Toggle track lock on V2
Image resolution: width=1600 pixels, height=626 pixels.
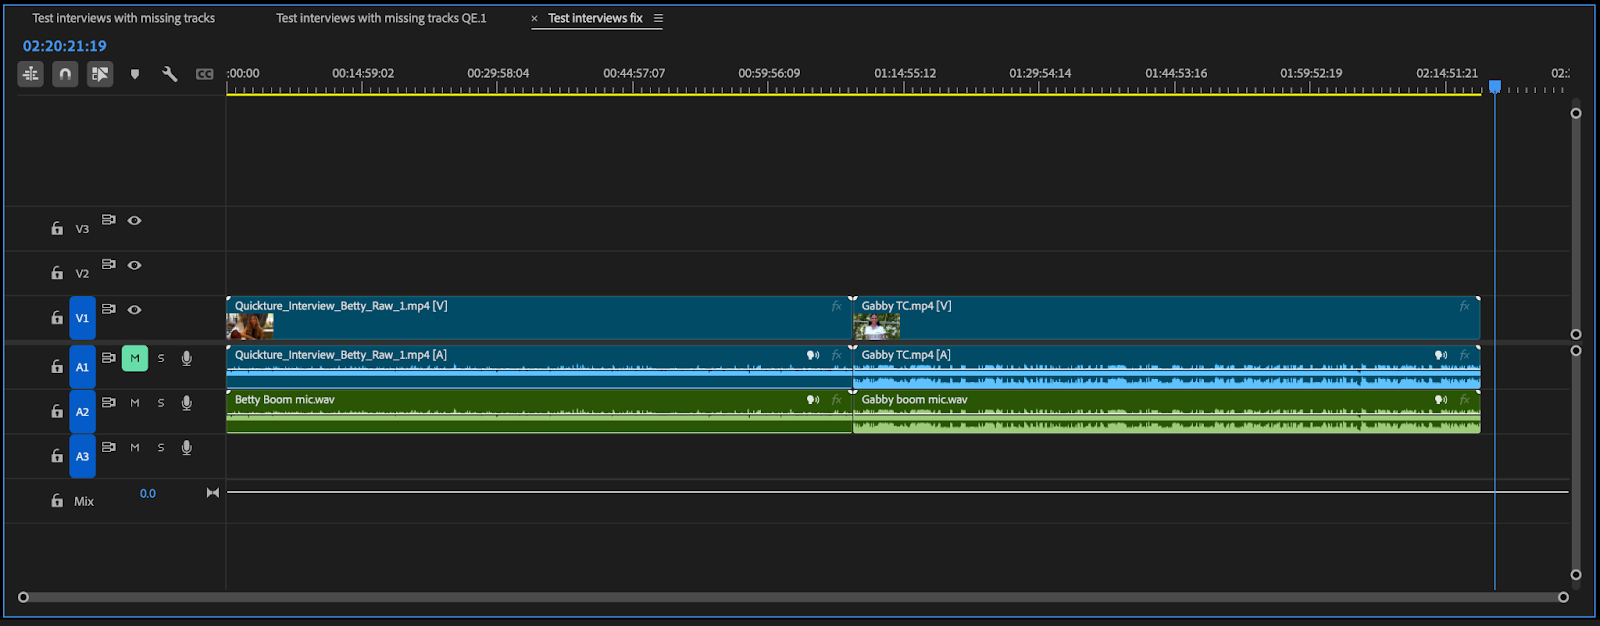(x=57, y=272)
